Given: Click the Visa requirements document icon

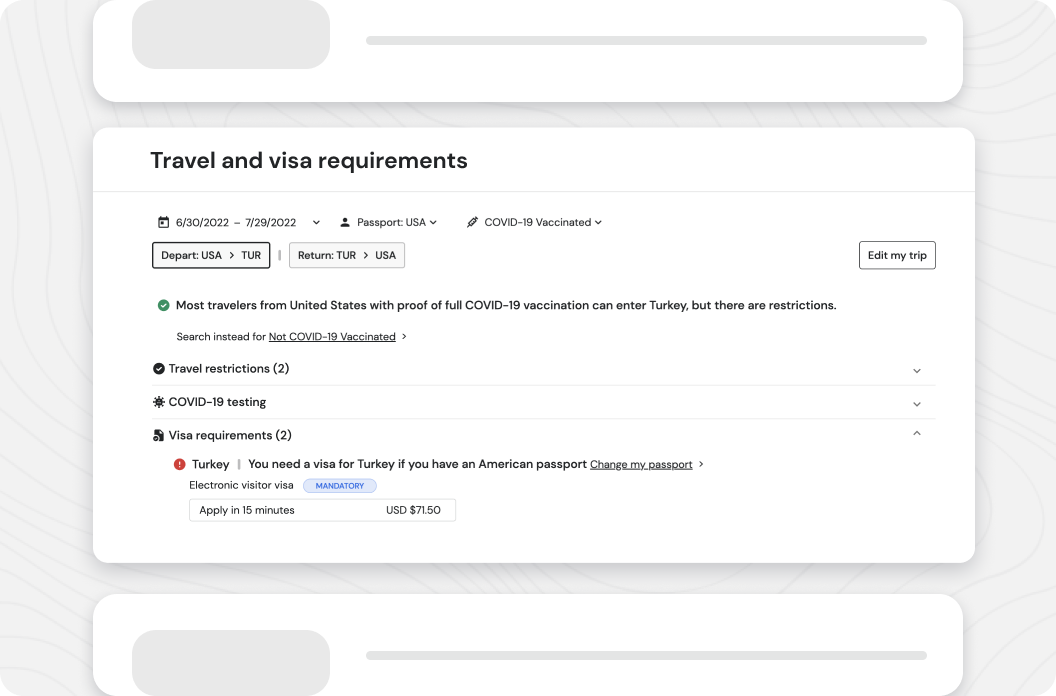Looking at the screenshot, I should (x=158, y=436).
